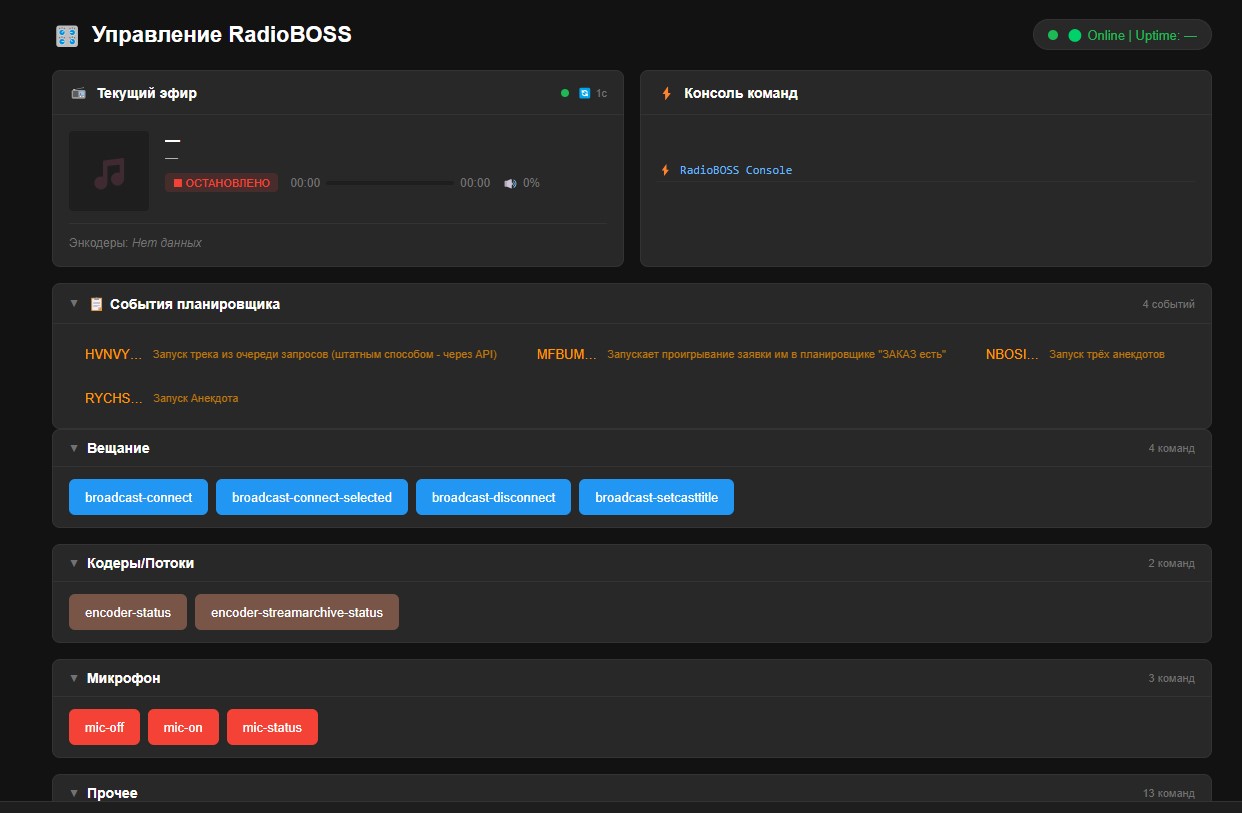This screenshot has width=1242, height=813.
Task: Click the encoder-status button
Action: click(x=128, y=612)
